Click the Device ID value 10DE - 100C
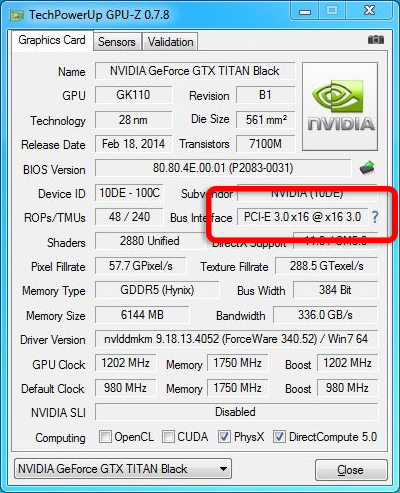 tap(129, 193)
